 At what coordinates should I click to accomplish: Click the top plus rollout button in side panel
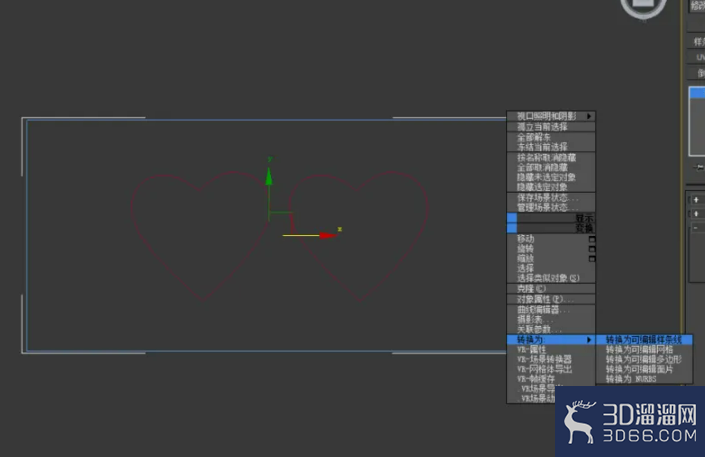[696, 200]
